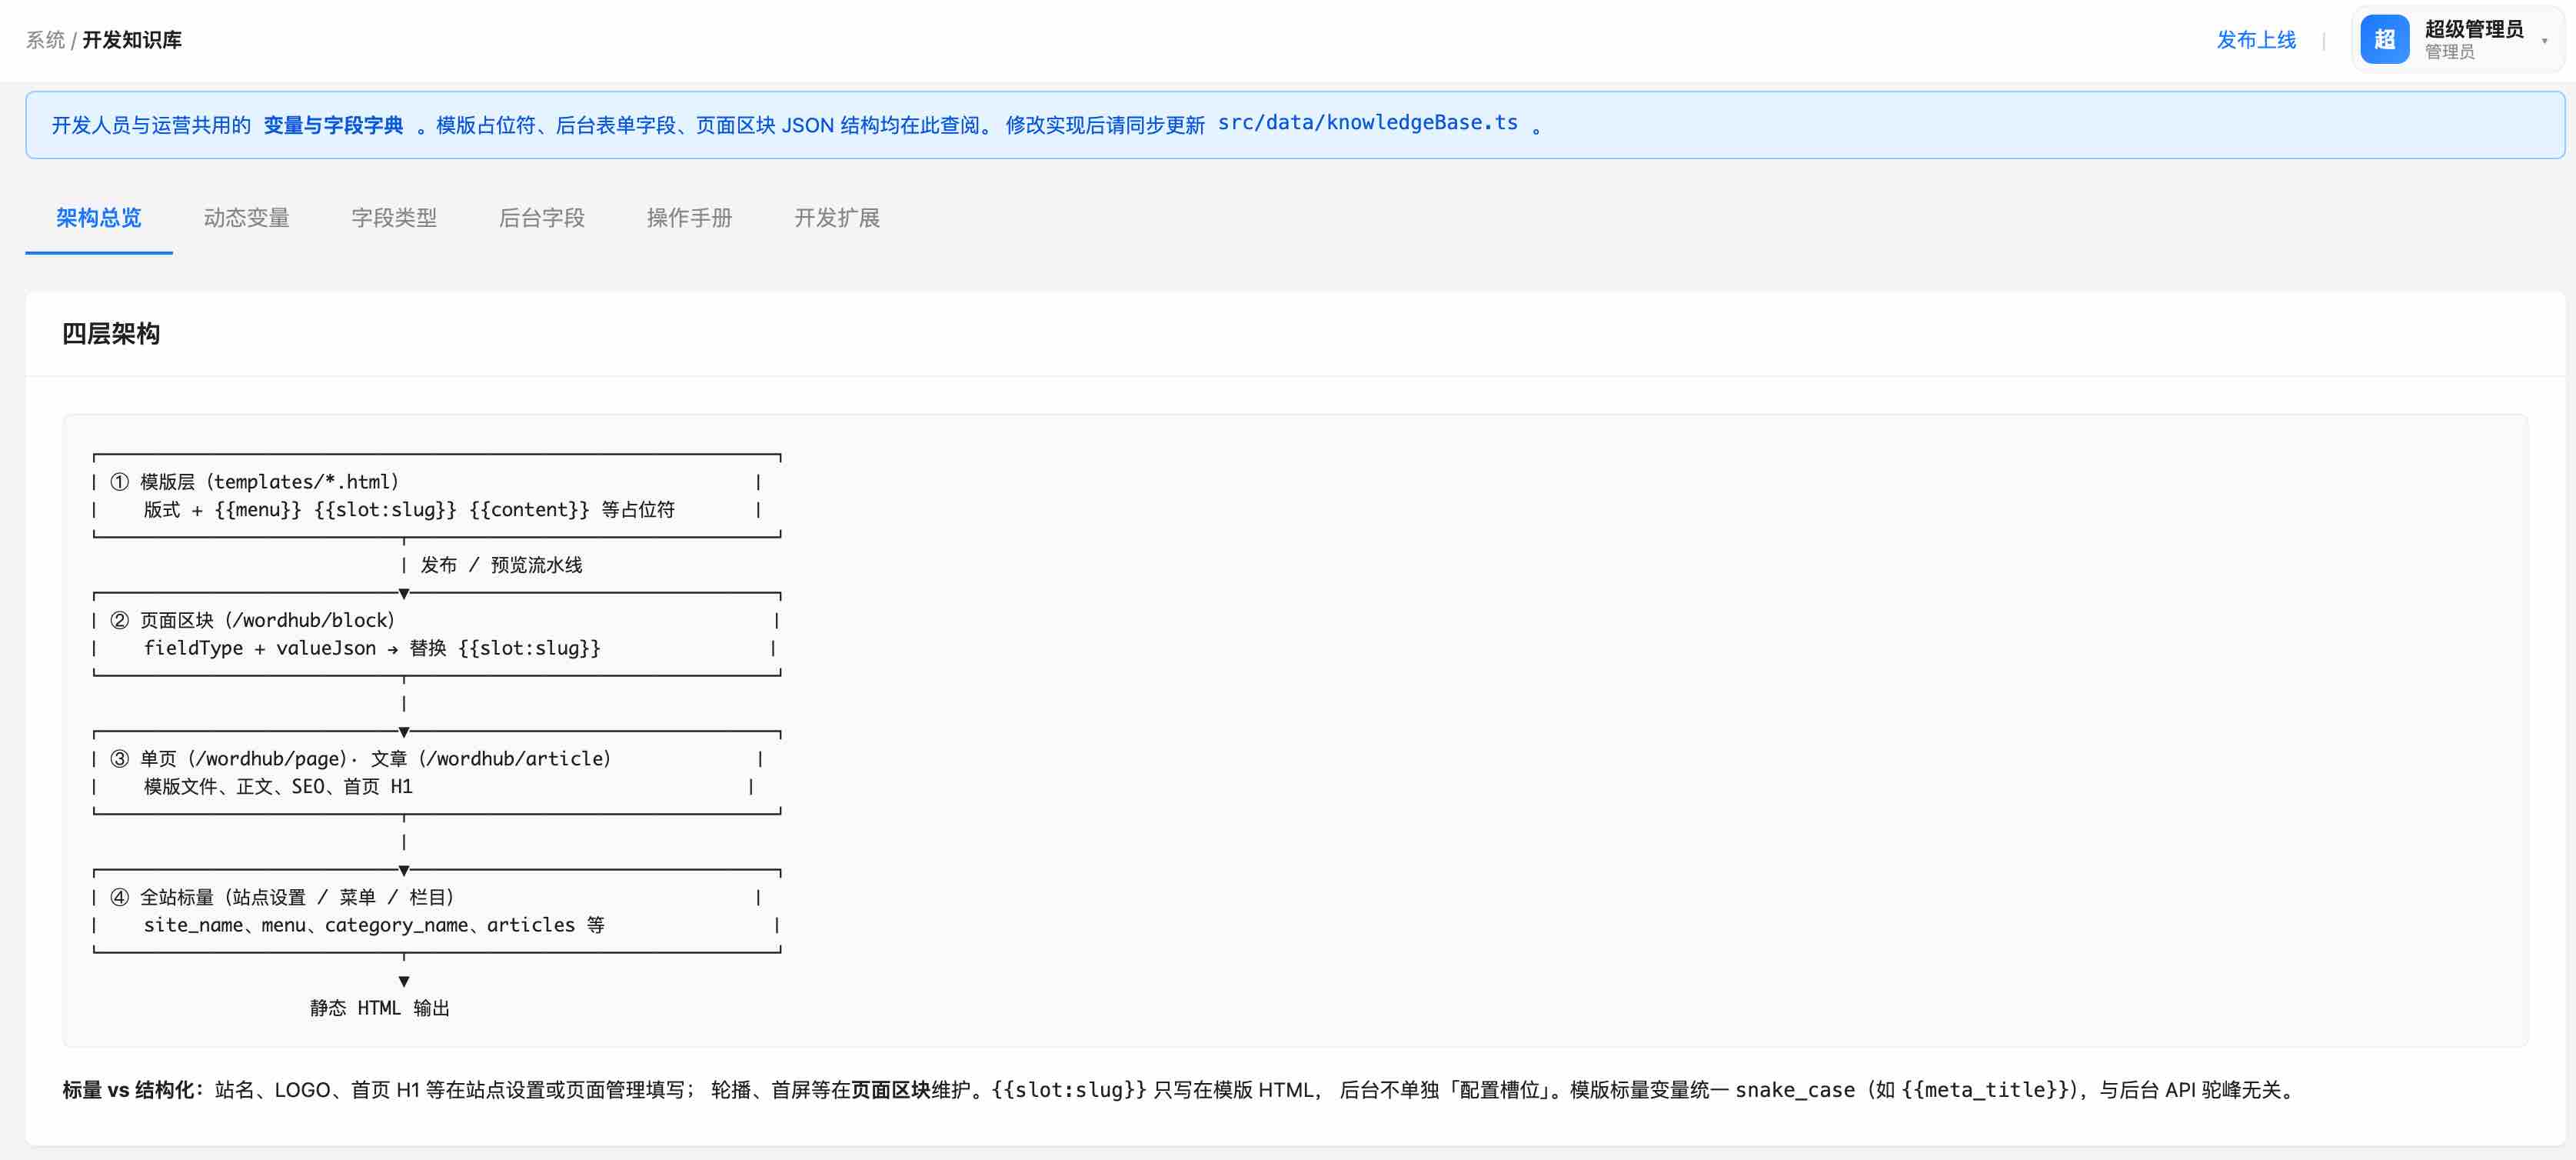Screen dimensions: 2576x1160
Task: Click the src/data/knowledgeBase.ts path text
Action: point(1367,123)
